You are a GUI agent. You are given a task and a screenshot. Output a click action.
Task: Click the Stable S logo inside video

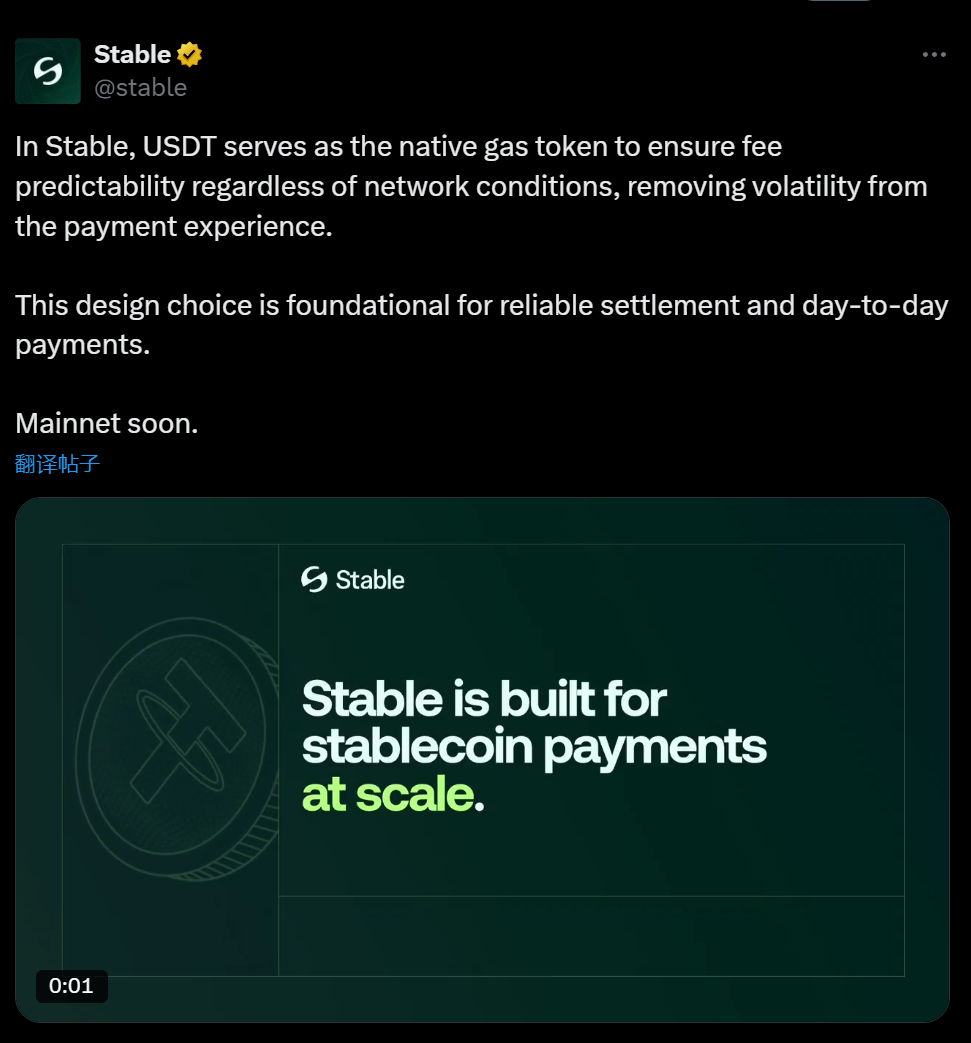(x=314, y=580)
